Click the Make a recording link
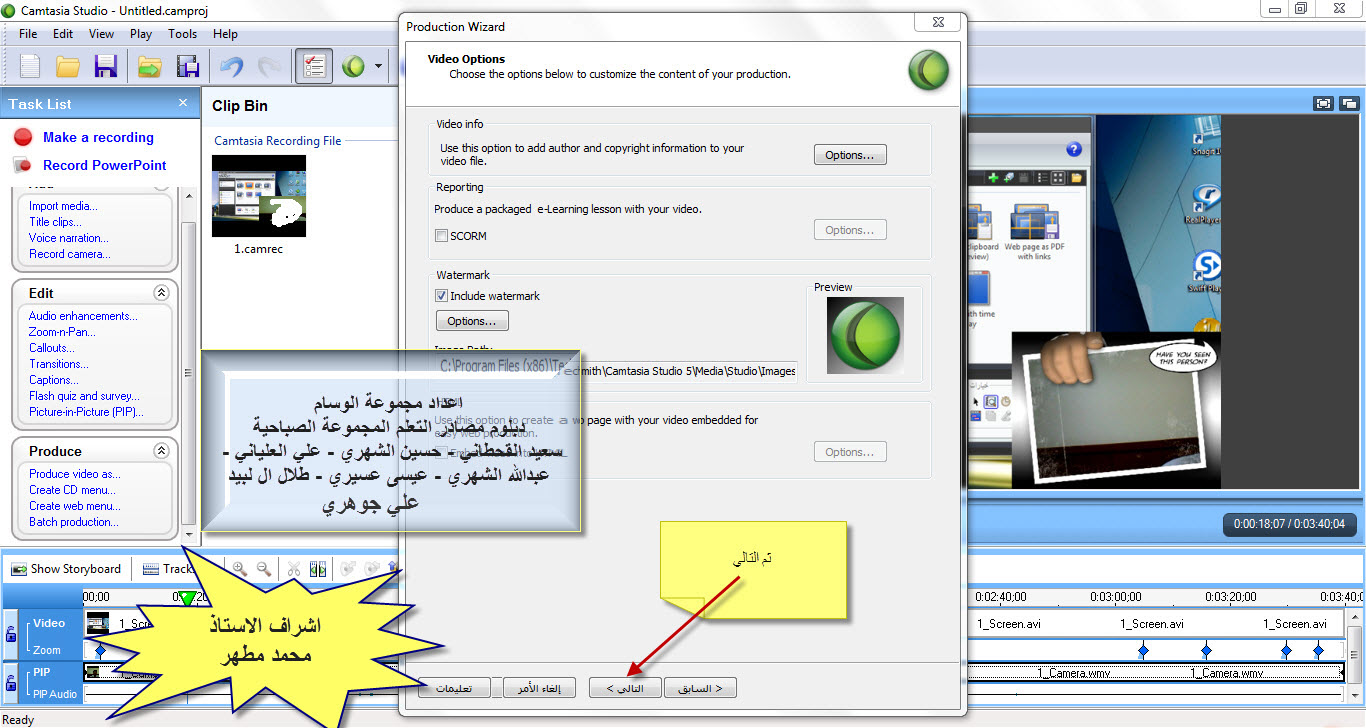Image resolution: width=1366 pixels, height=728 pixels. coord(98,138)
